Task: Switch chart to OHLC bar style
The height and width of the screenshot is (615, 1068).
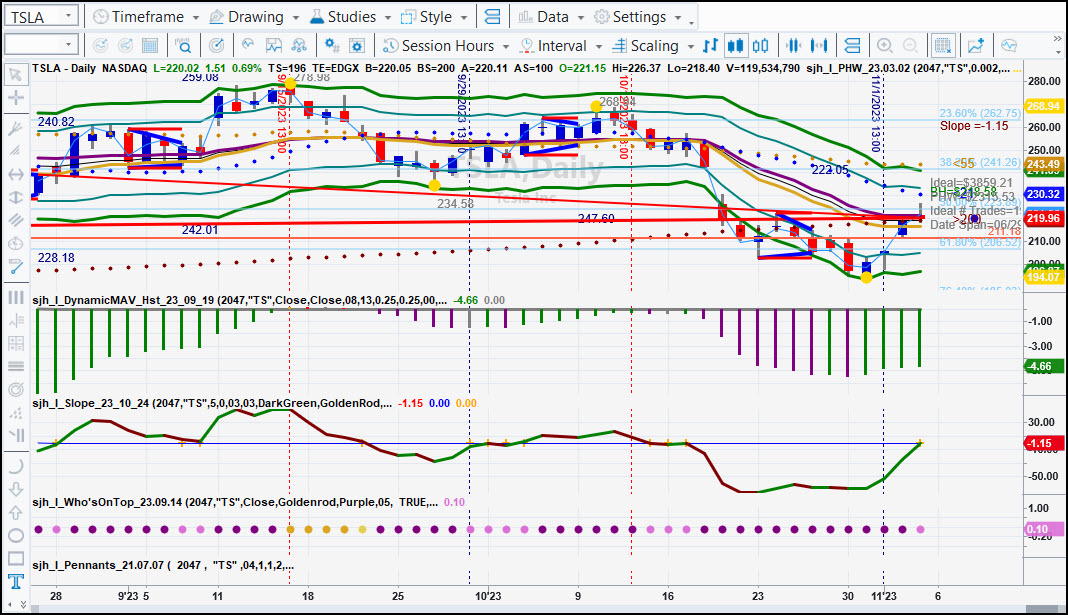Action: pyautogui.click(x=710, y=46)
